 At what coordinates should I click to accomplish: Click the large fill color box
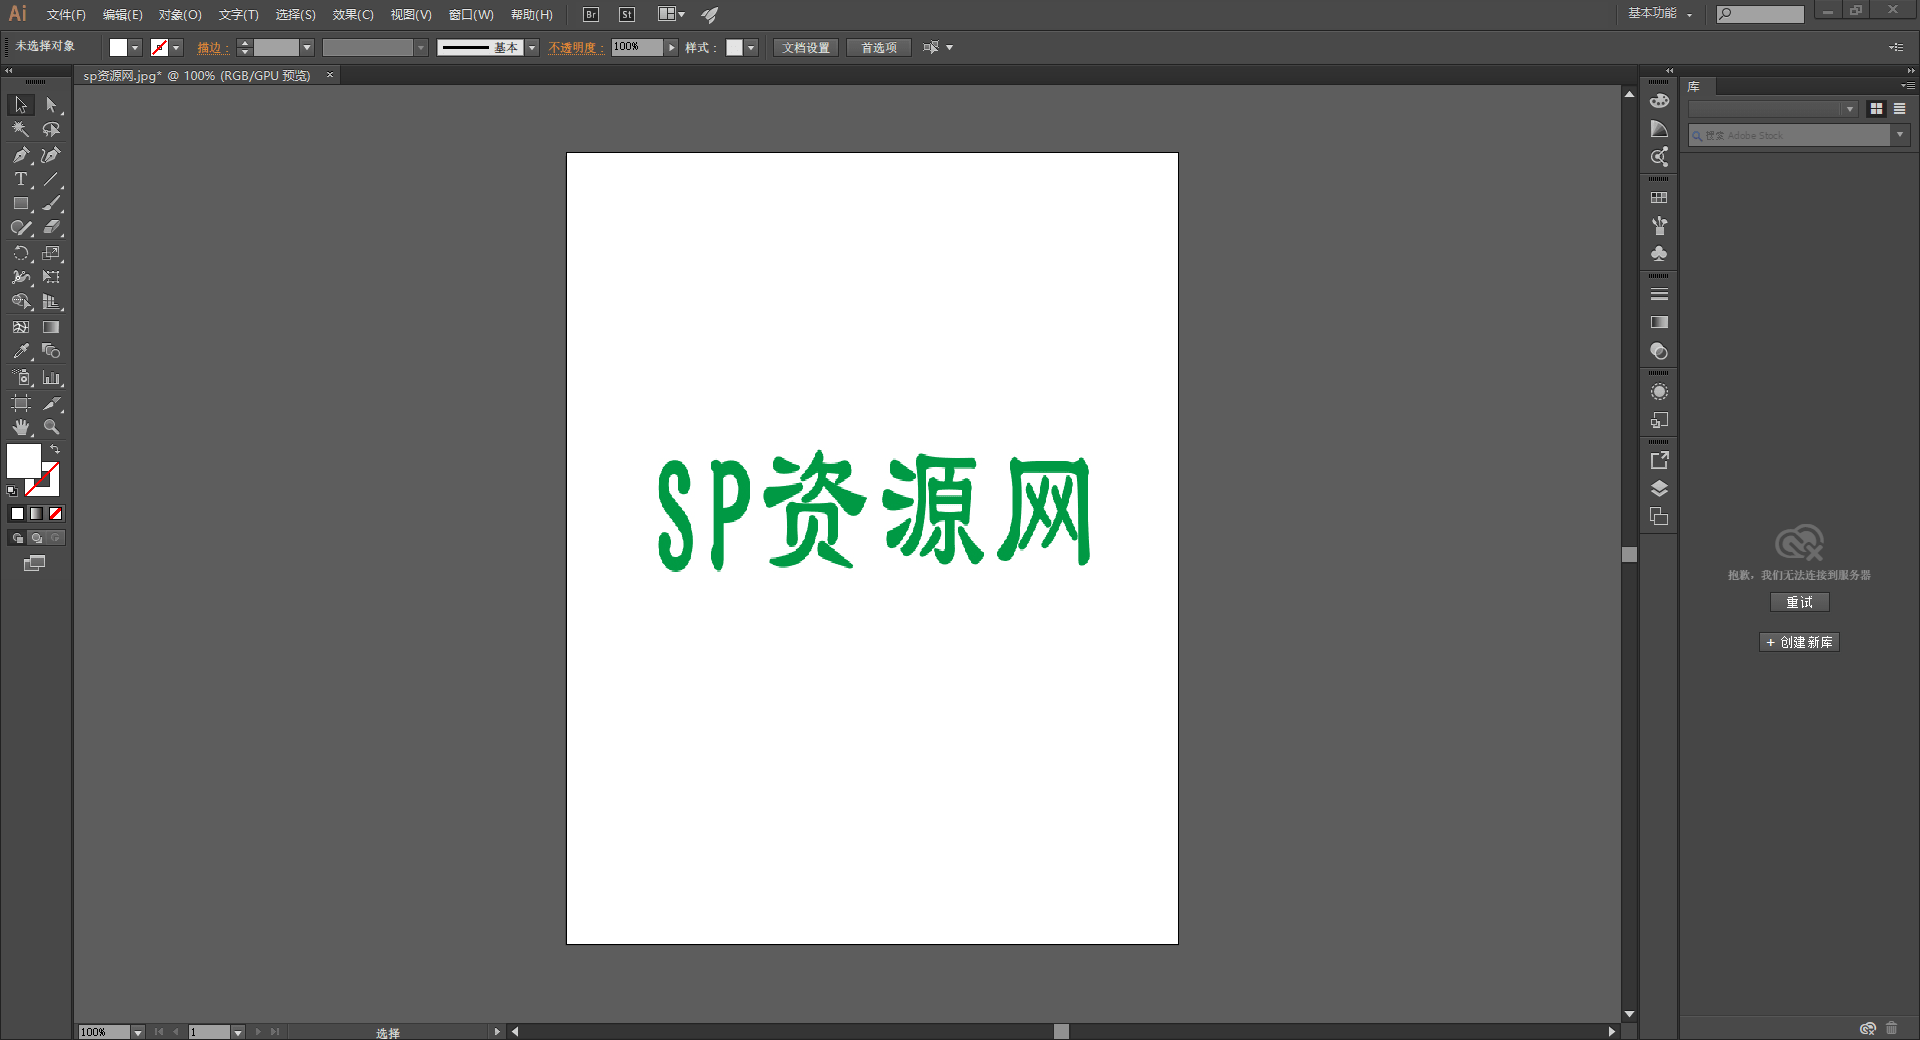[x=23, y=461]
